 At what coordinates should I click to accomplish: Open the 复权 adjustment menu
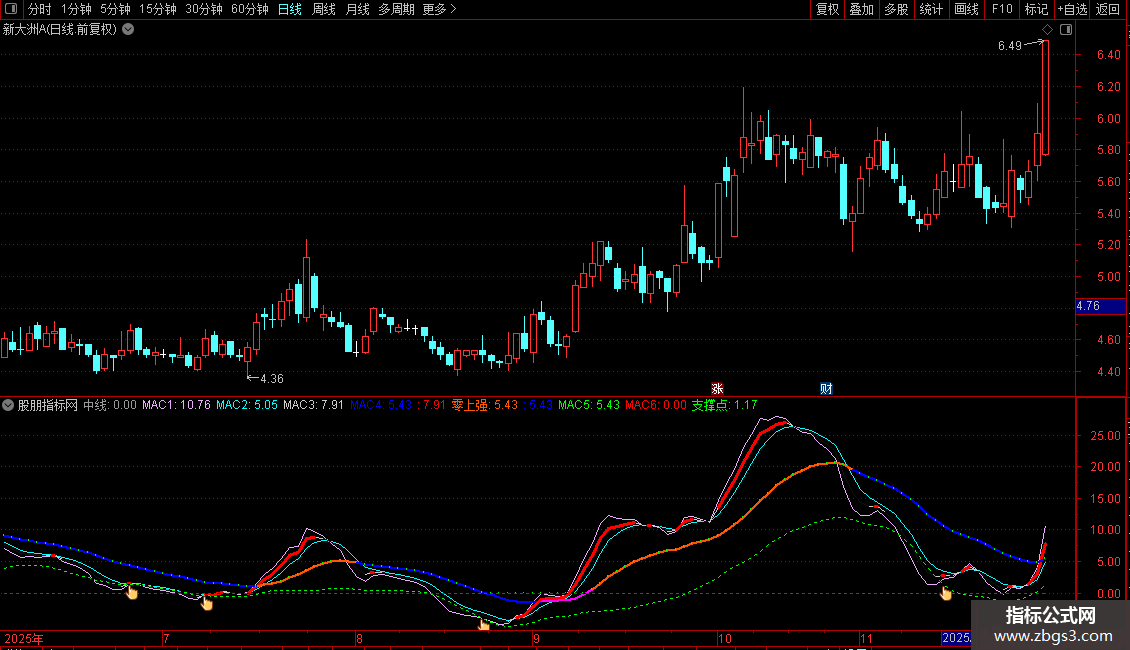pyautogui.click(x=827, y=9)
